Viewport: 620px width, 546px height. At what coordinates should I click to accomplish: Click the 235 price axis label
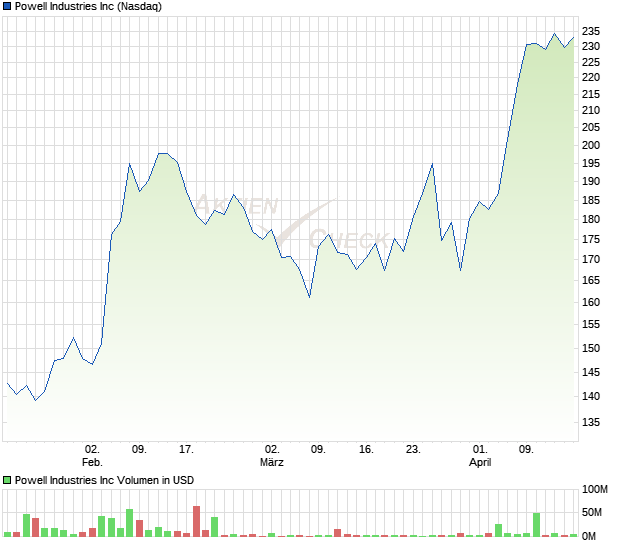591,31
